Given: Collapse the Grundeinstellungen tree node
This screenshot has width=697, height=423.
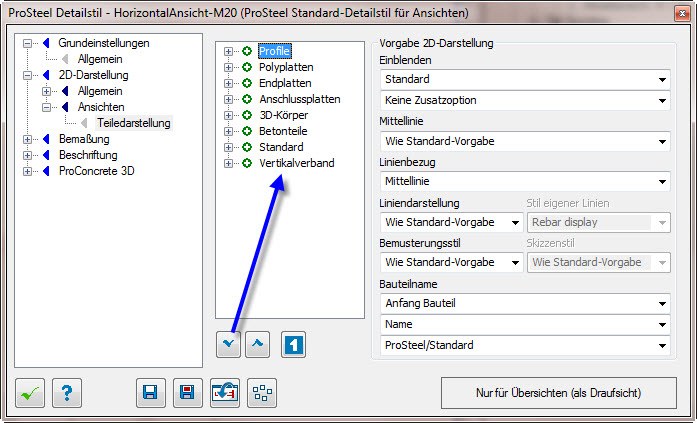Looking at the screenshot, I should pyautogui.click(x=28, y=43).
